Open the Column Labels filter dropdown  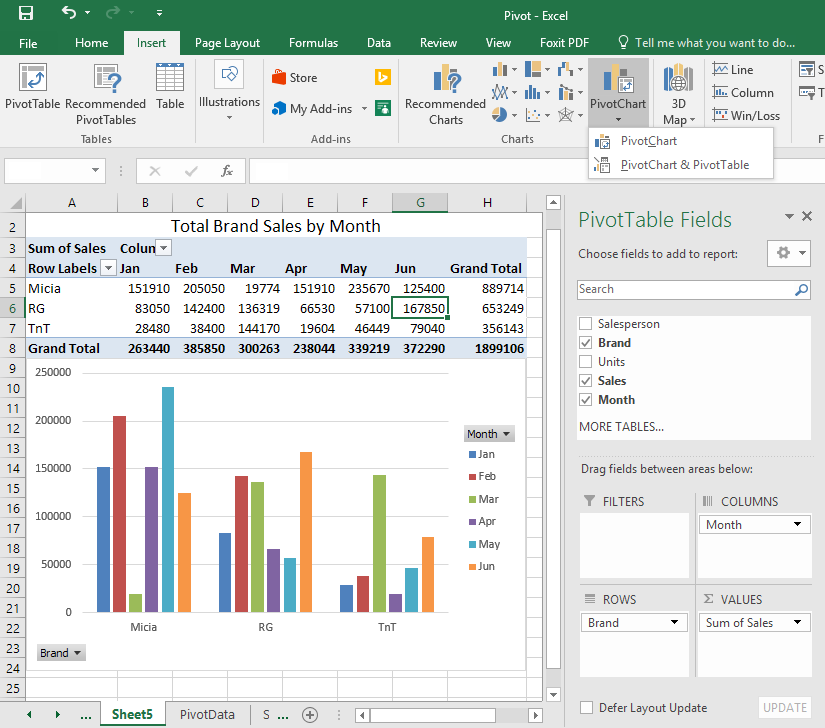[164, 248]
